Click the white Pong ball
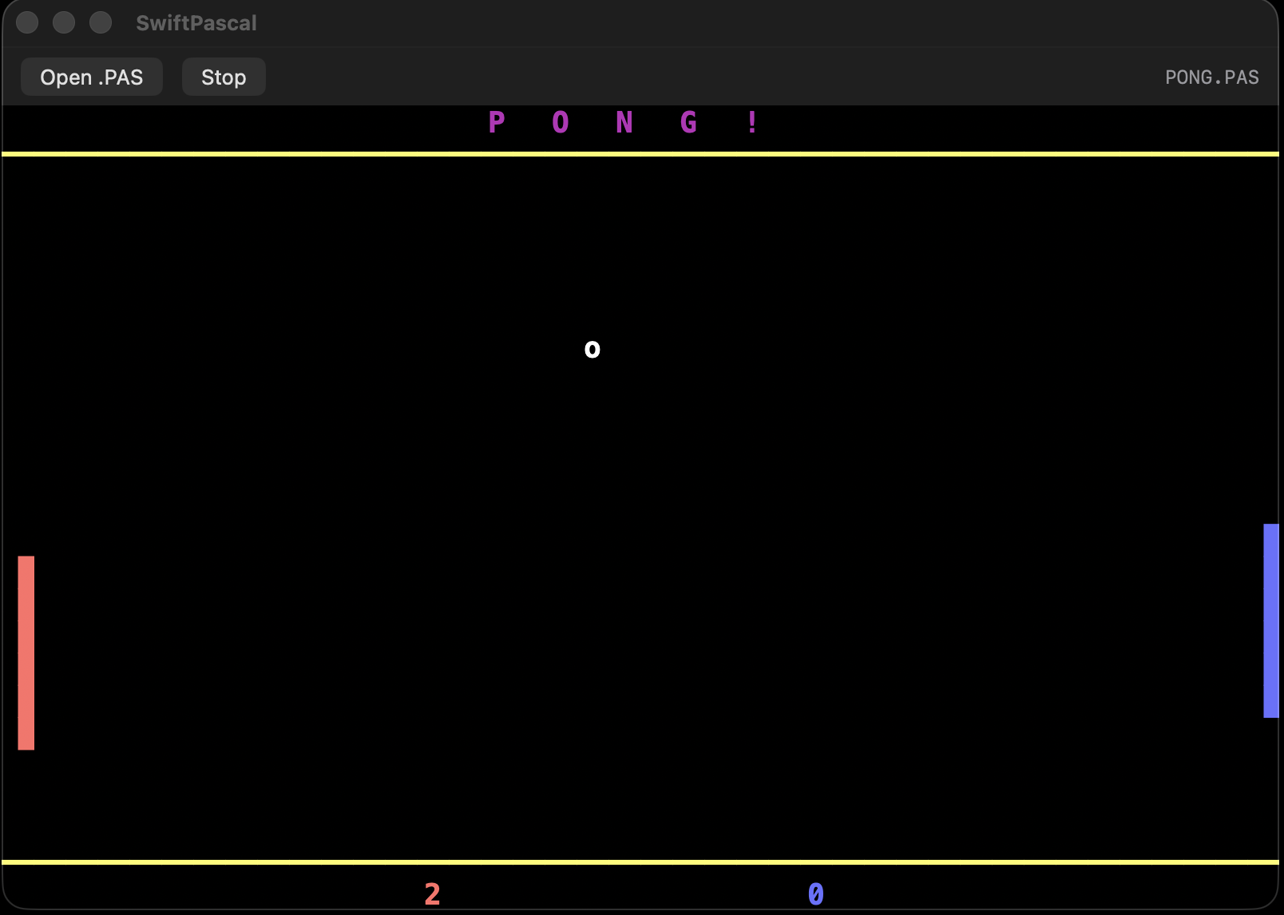Screen dimensions: 1284x915 592,349
